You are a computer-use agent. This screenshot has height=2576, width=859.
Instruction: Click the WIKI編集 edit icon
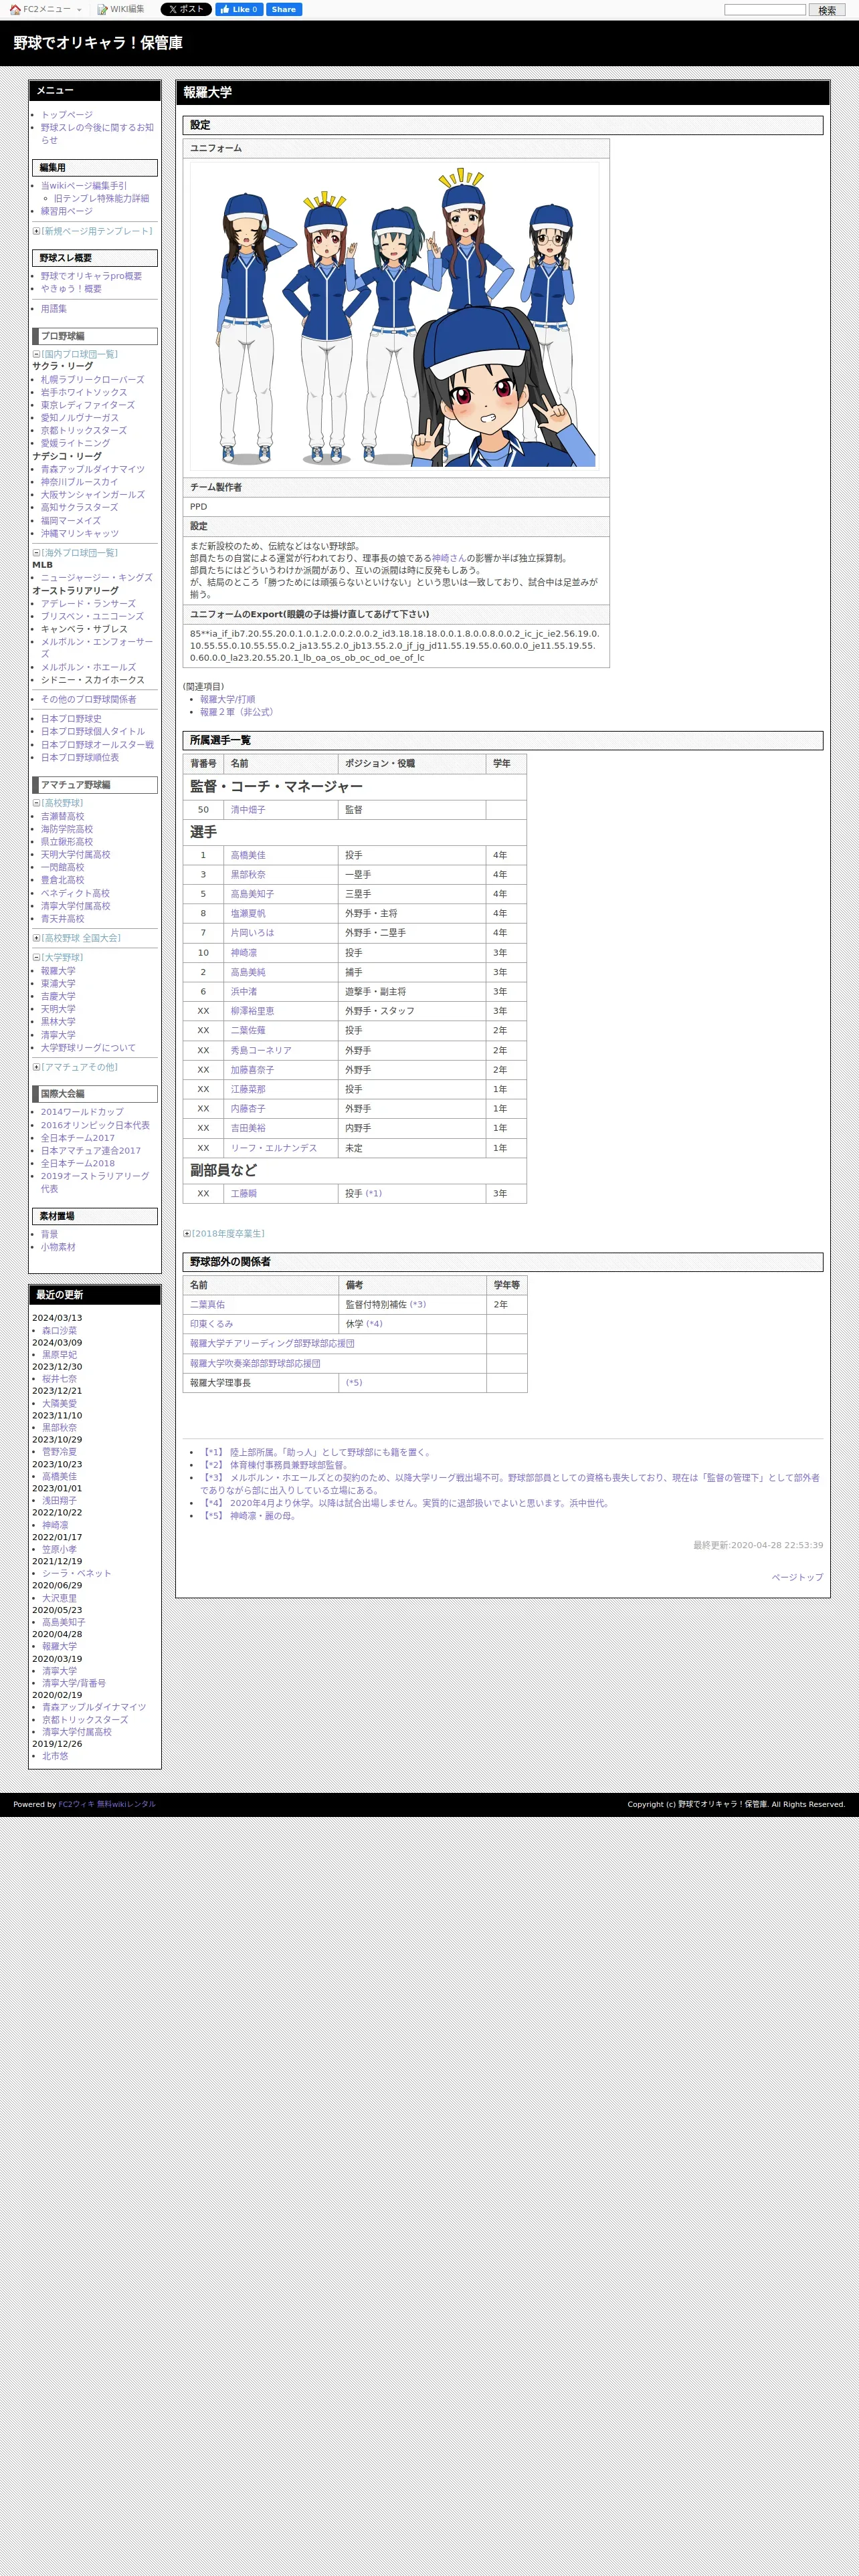coord(102,10)
